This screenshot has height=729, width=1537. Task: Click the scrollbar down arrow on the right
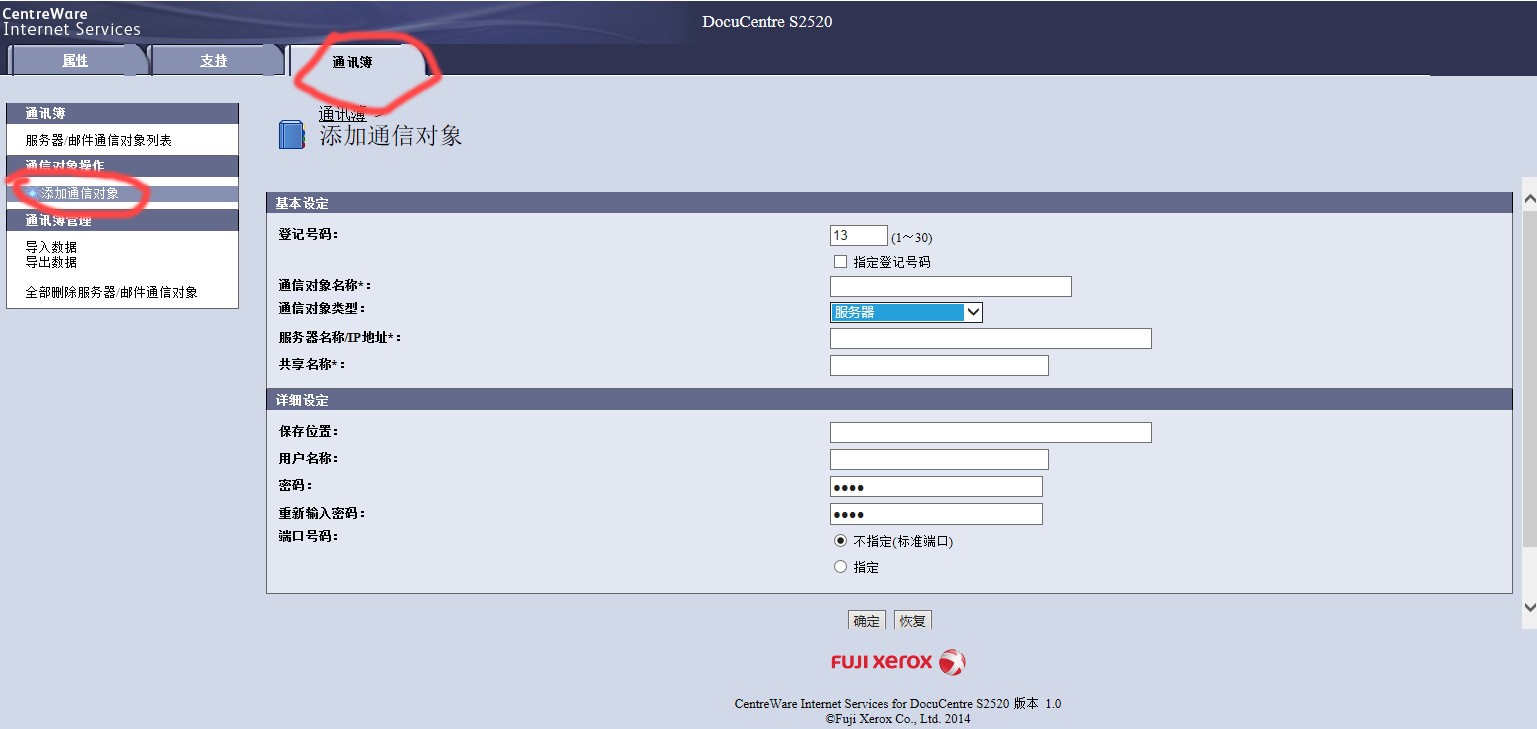click(1529, 606)
